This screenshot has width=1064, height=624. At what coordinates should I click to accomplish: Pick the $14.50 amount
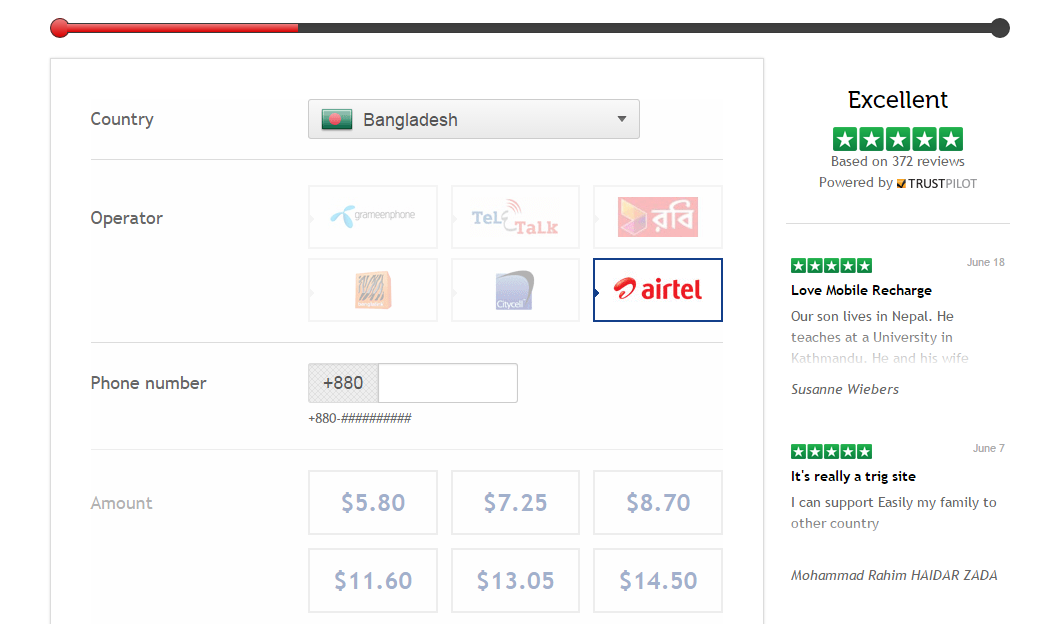pos(658,581)
